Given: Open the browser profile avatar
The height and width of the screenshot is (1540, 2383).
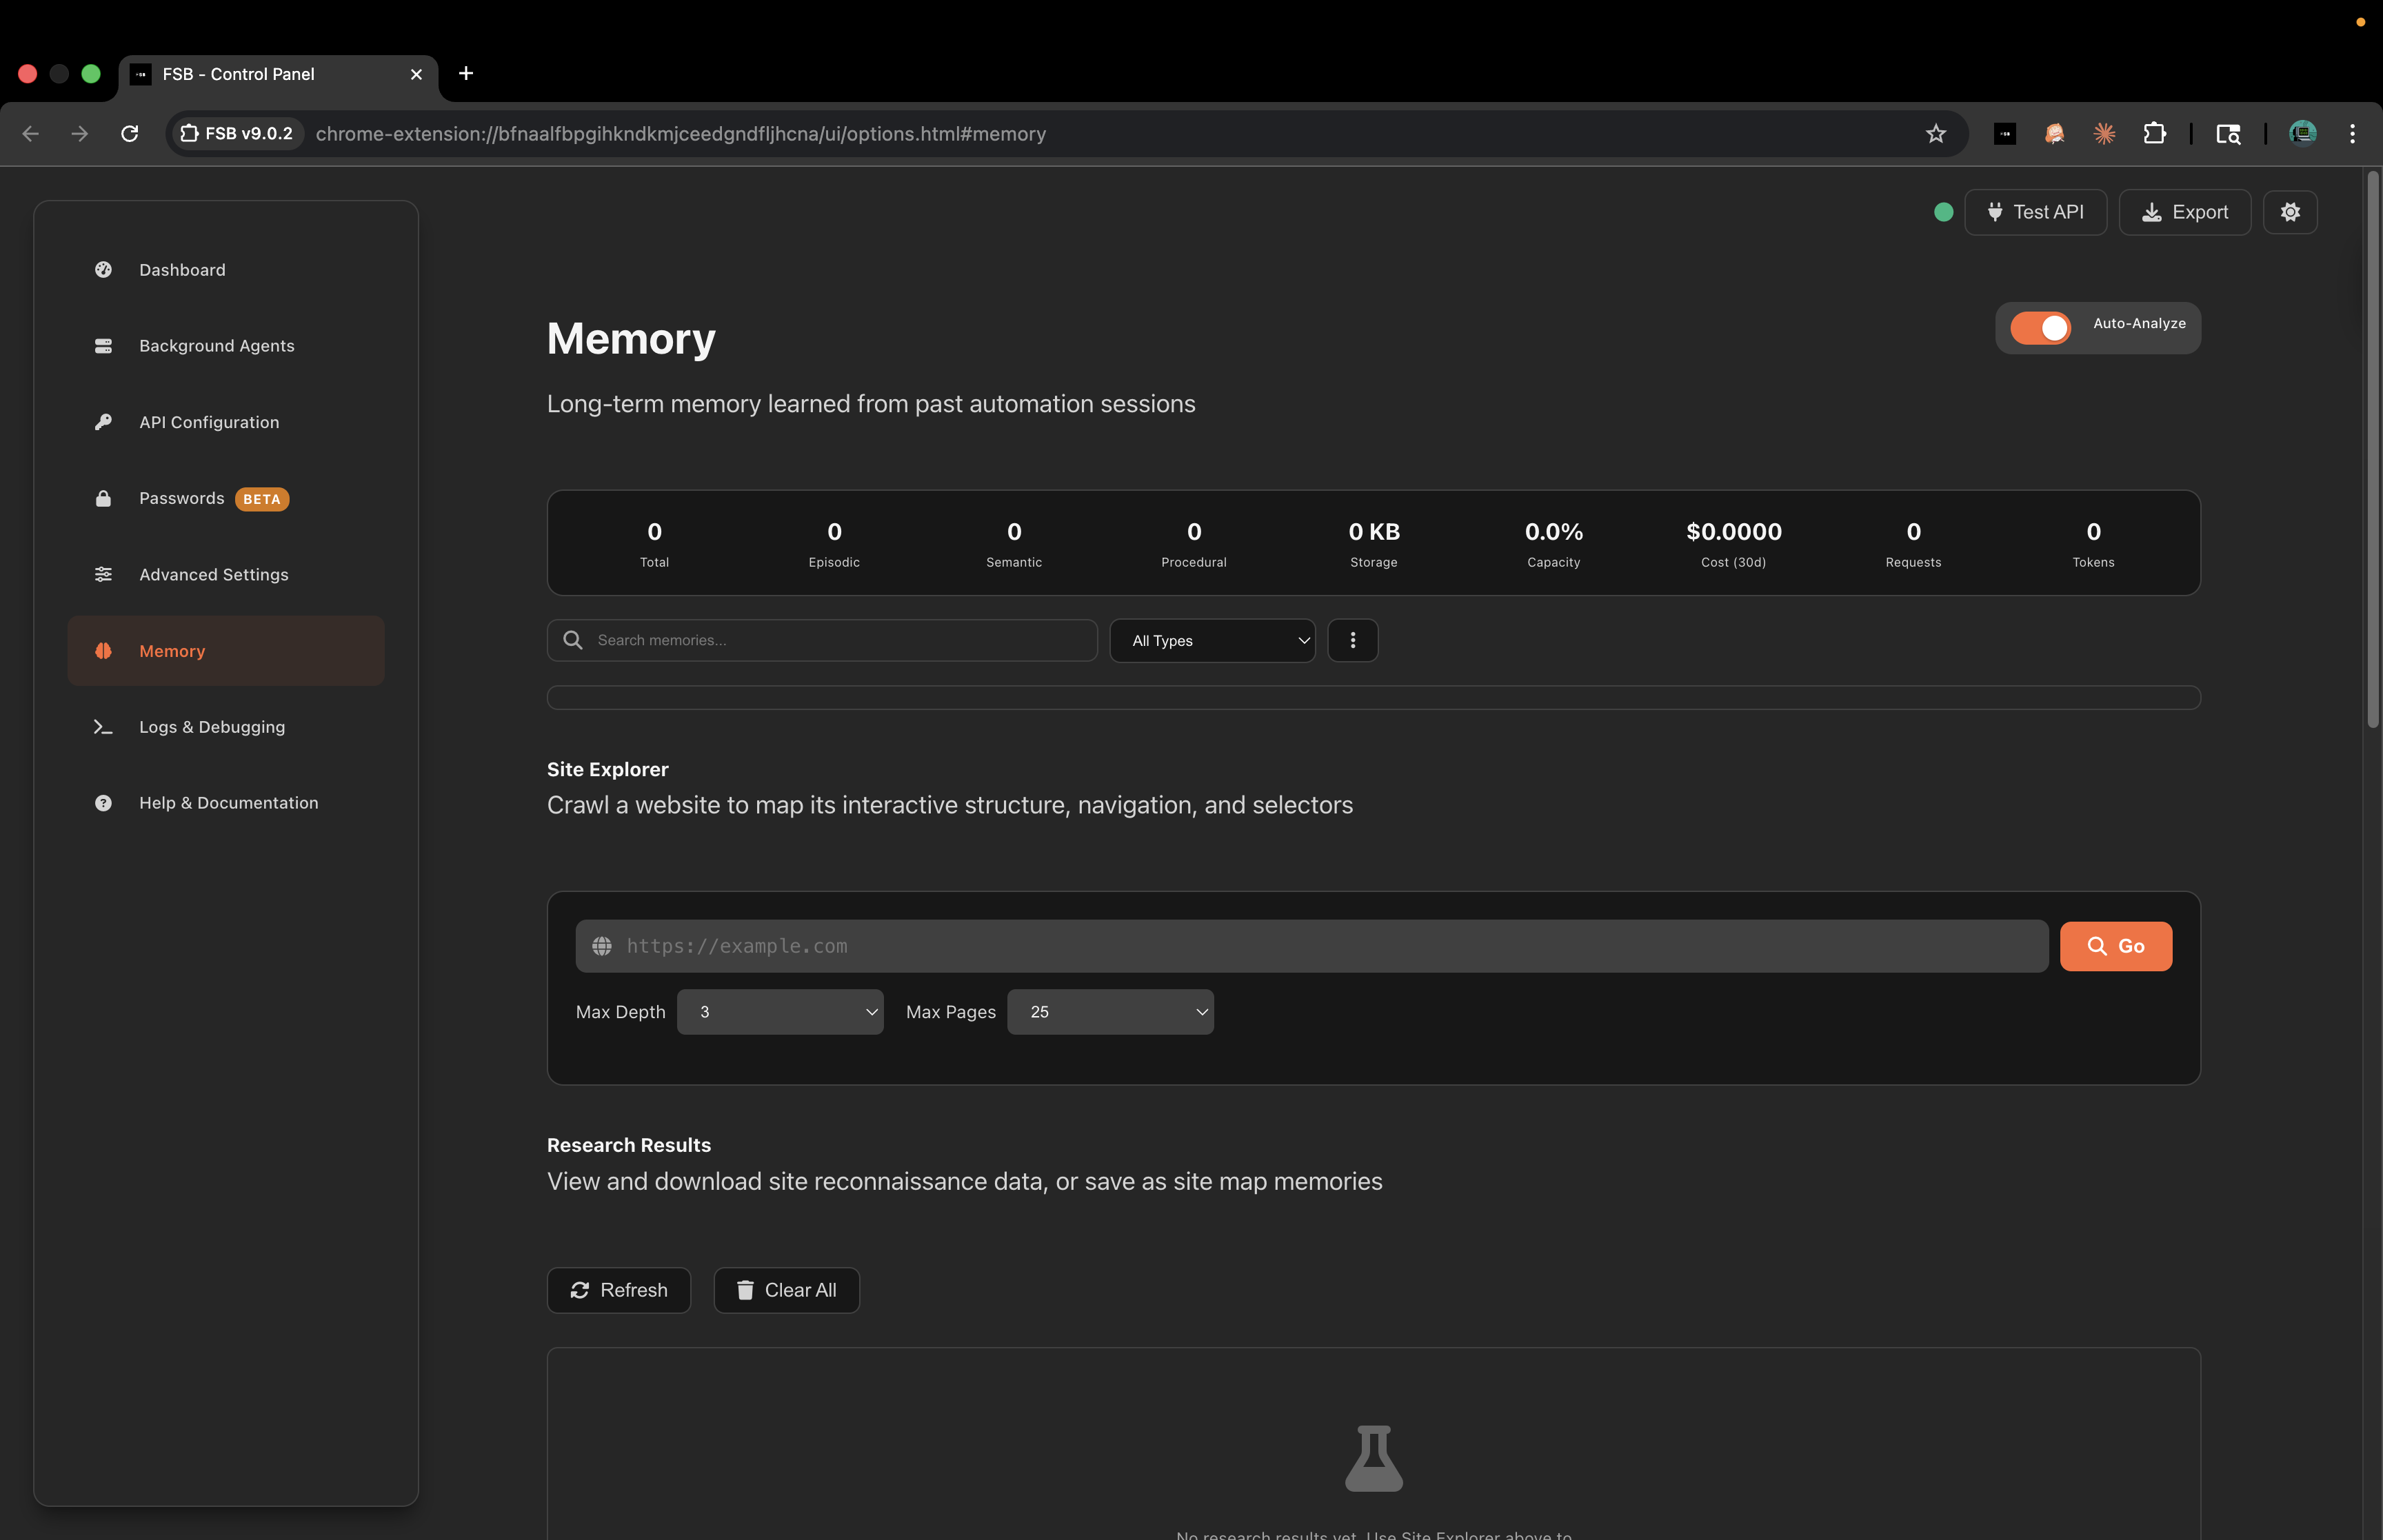Looking at the screenshot, I should pos(2303,133).
